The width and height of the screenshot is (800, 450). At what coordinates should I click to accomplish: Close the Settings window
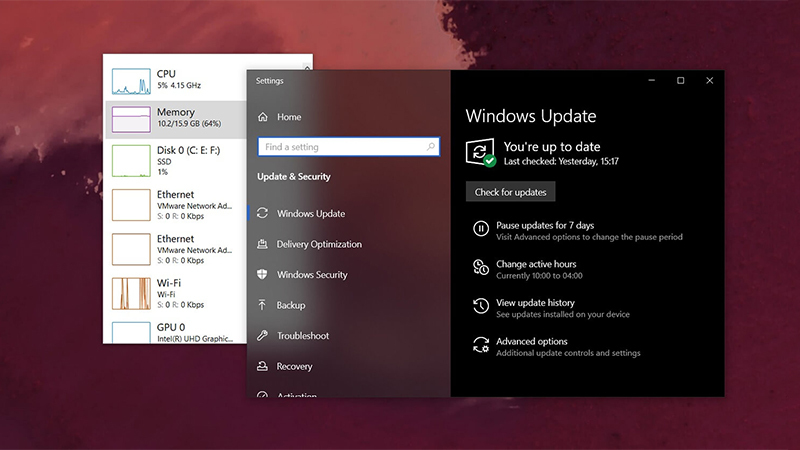(x=710, y=80)
